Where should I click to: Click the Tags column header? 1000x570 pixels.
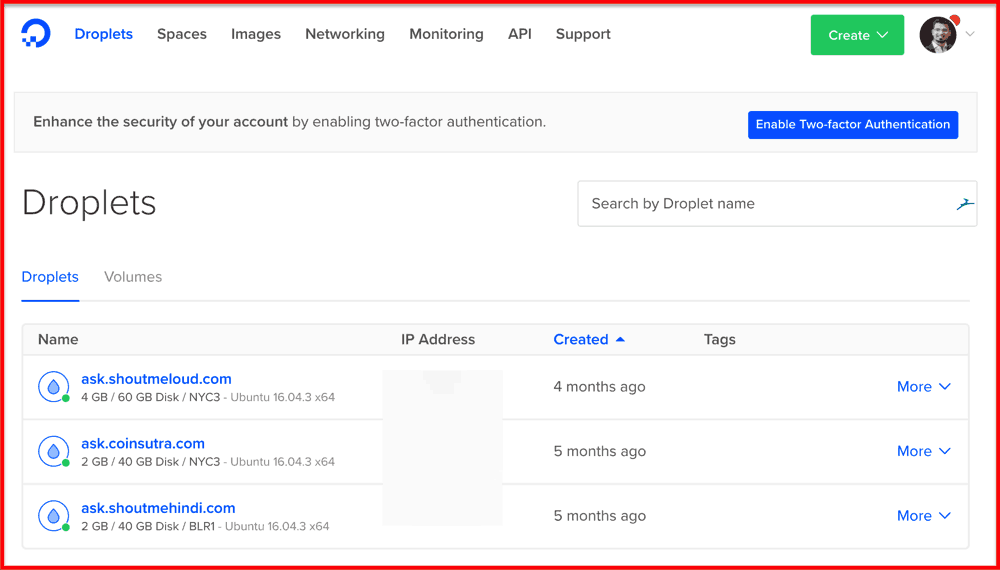[x=720, y=340]
